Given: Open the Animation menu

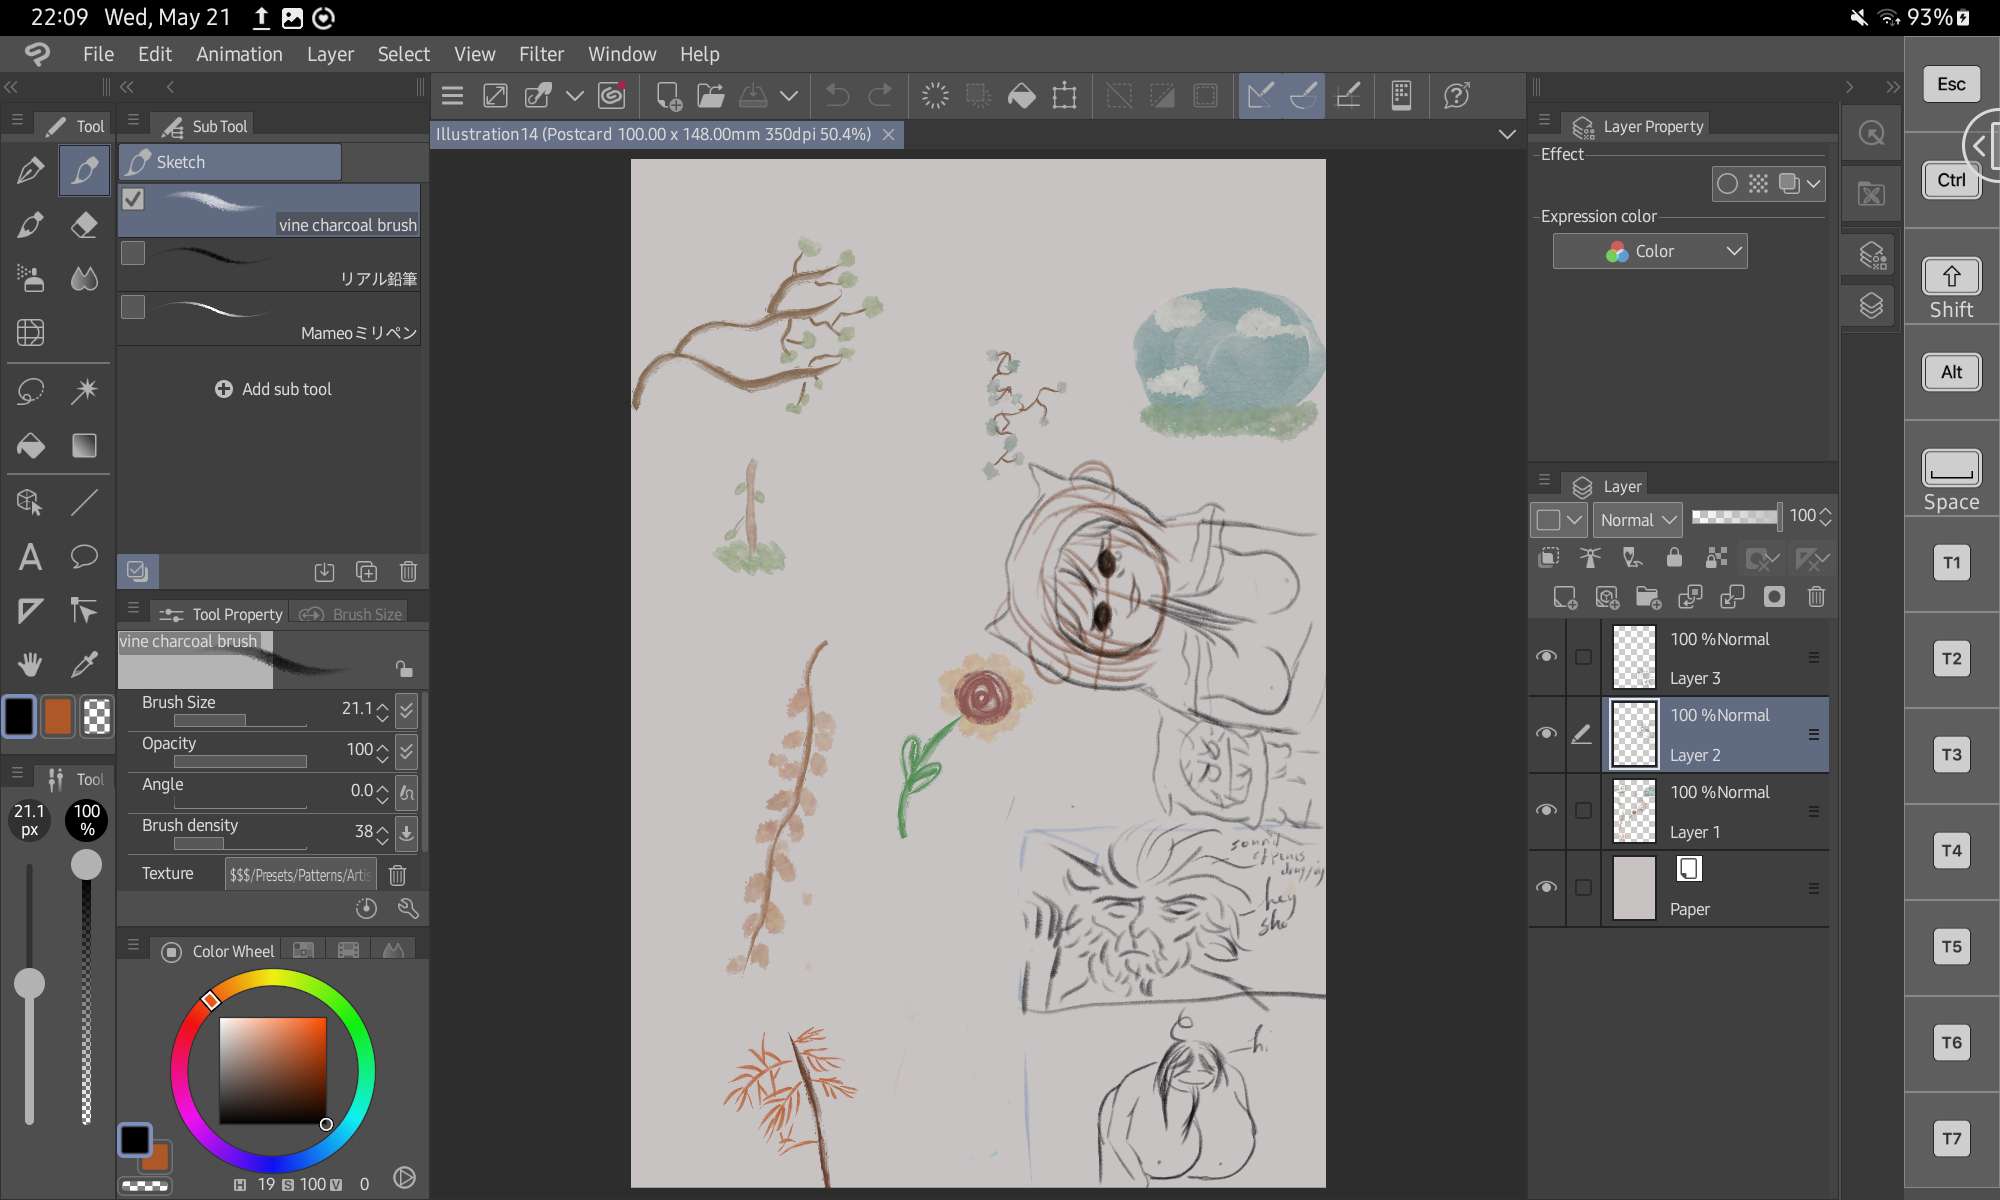Looking at the screenshot, I should tap(239, 54).
